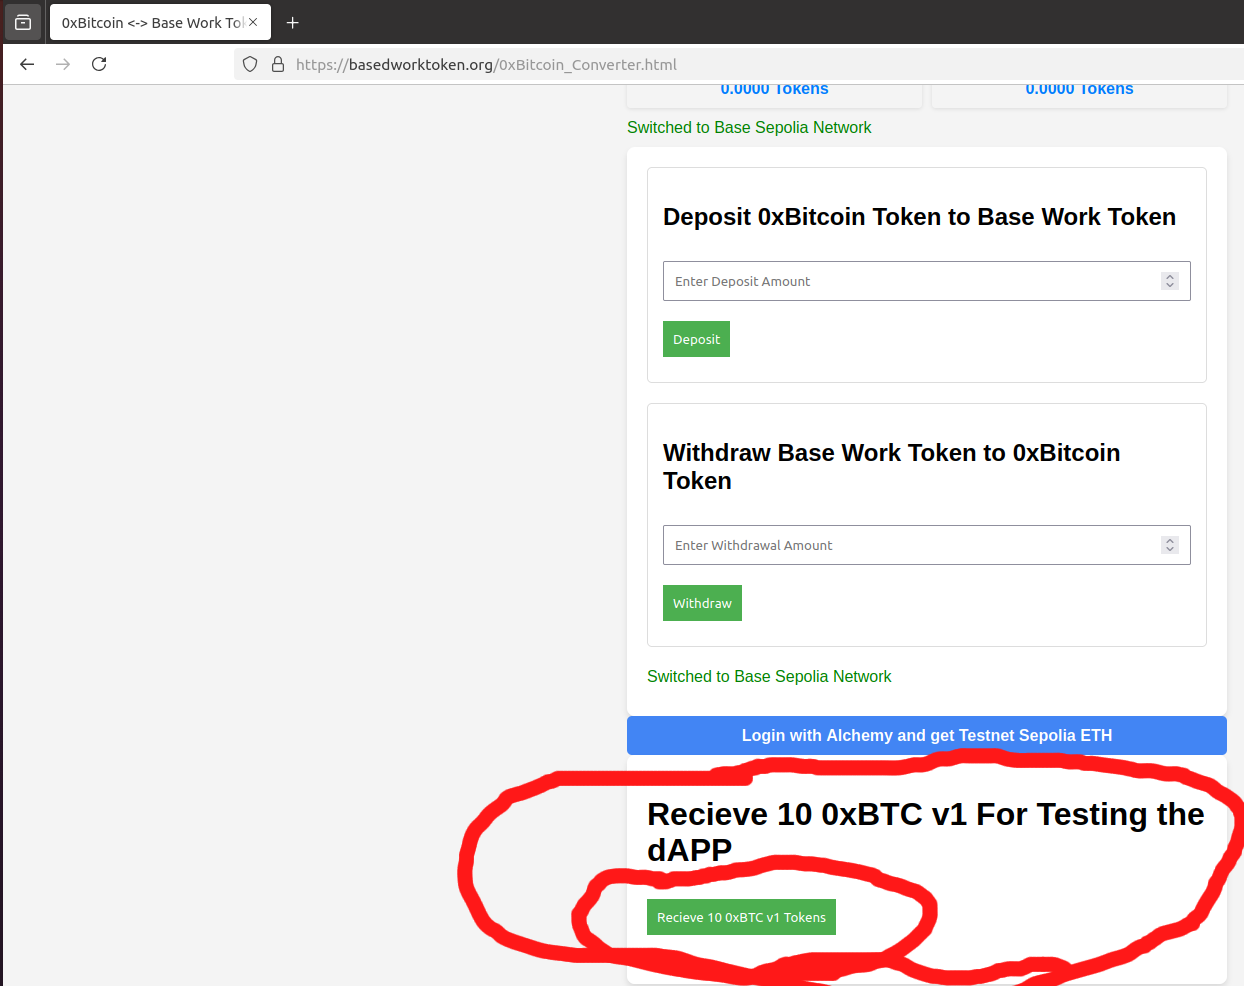Increase deposit amount with the up arrow
Image resolution: width=1244 pixels, height=986 pixels.
click(x=1170, y=277)
